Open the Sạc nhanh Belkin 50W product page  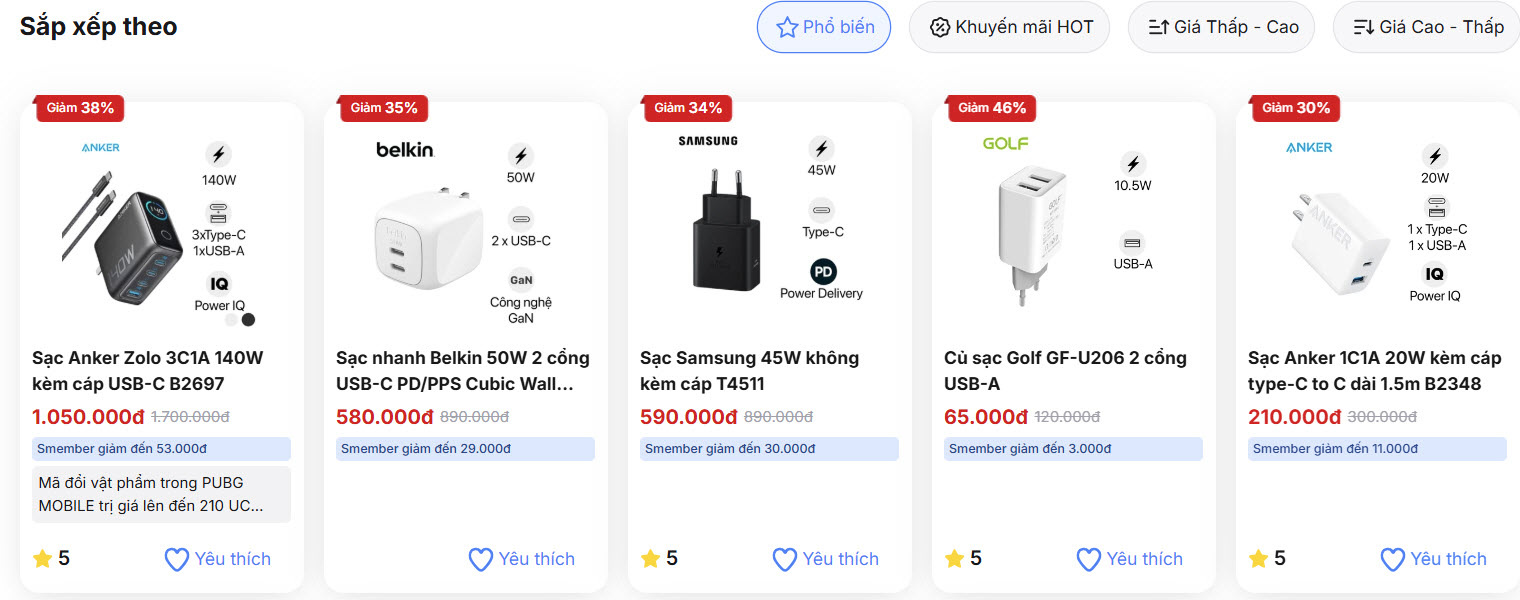pyautogui.click(x=462, y=370)
